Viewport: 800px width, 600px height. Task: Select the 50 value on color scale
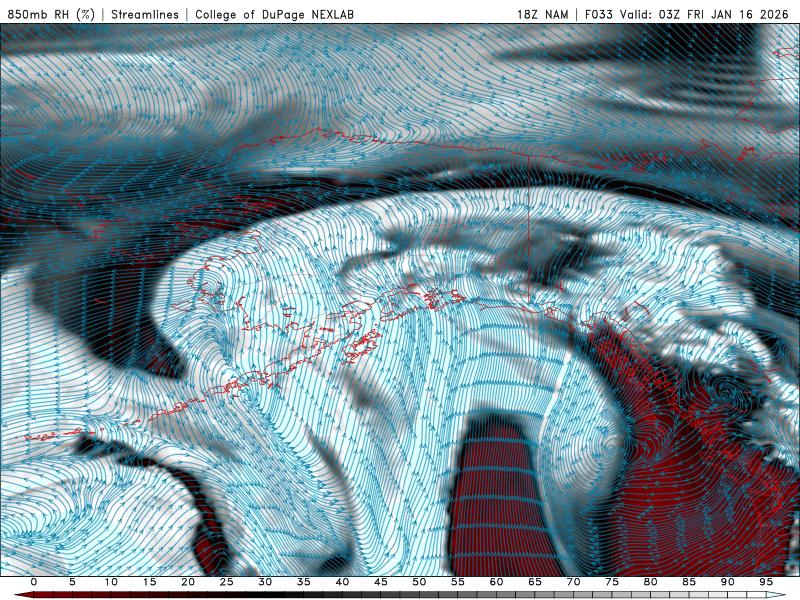click(x=419, y=582)
